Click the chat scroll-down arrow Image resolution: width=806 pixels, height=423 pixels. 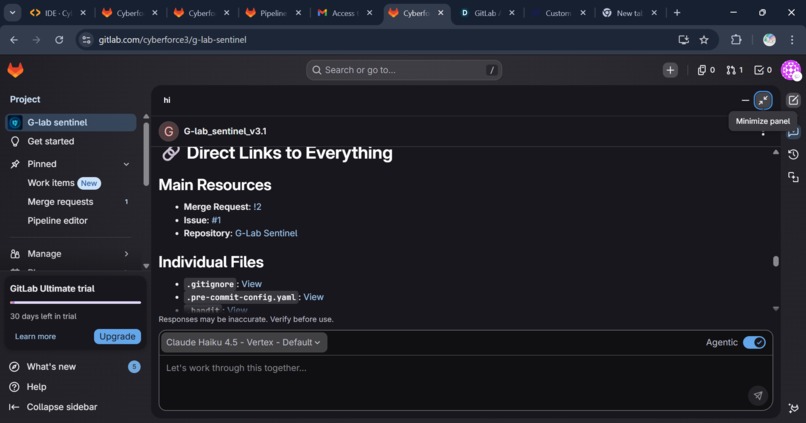click(776, 308)
